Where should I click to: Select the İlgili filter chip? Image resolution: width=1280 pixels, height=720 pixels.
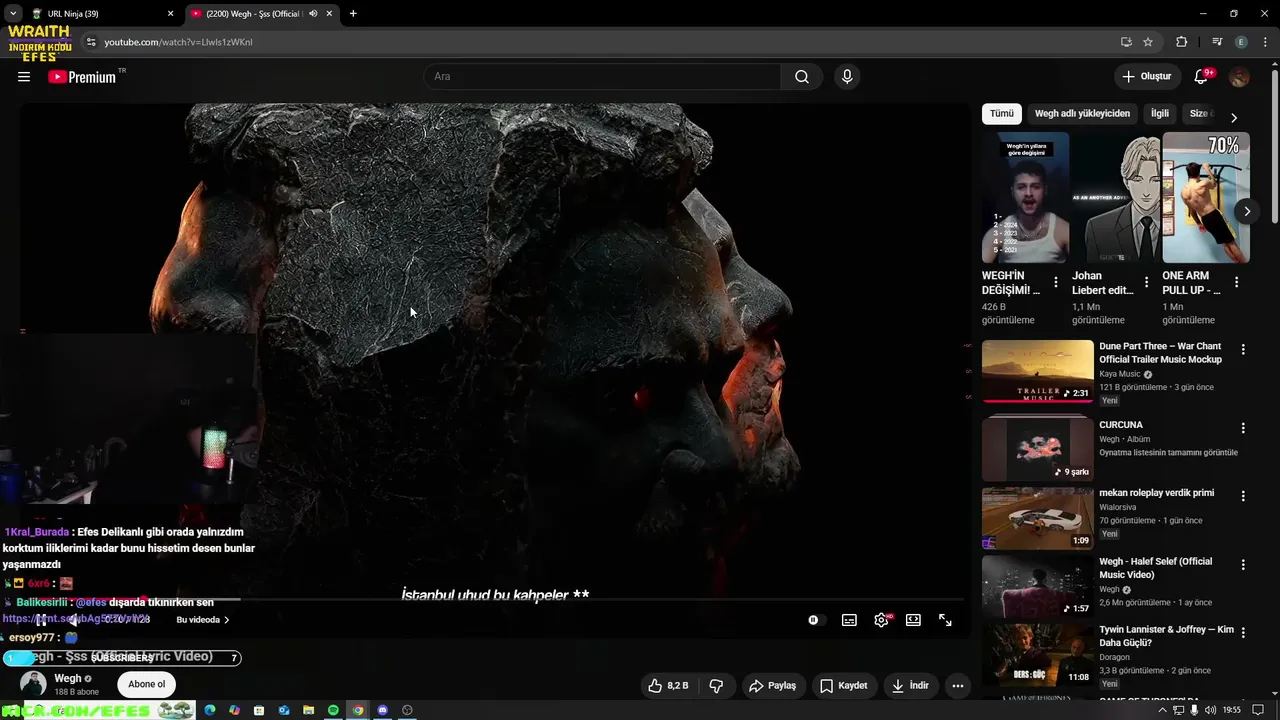pyautogui.click(x=1160, y=114)
